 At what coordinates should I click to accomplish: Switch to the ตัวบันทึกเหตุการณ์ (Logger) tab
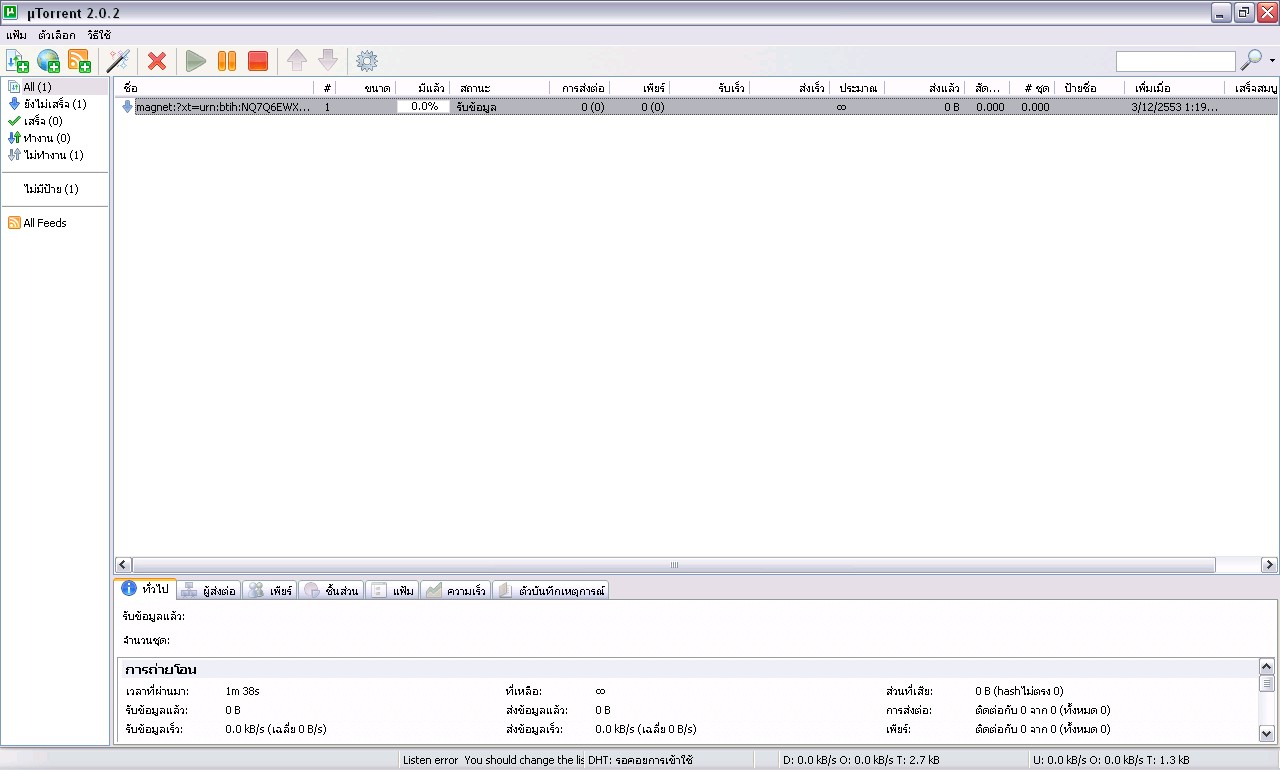pos(551,591)
